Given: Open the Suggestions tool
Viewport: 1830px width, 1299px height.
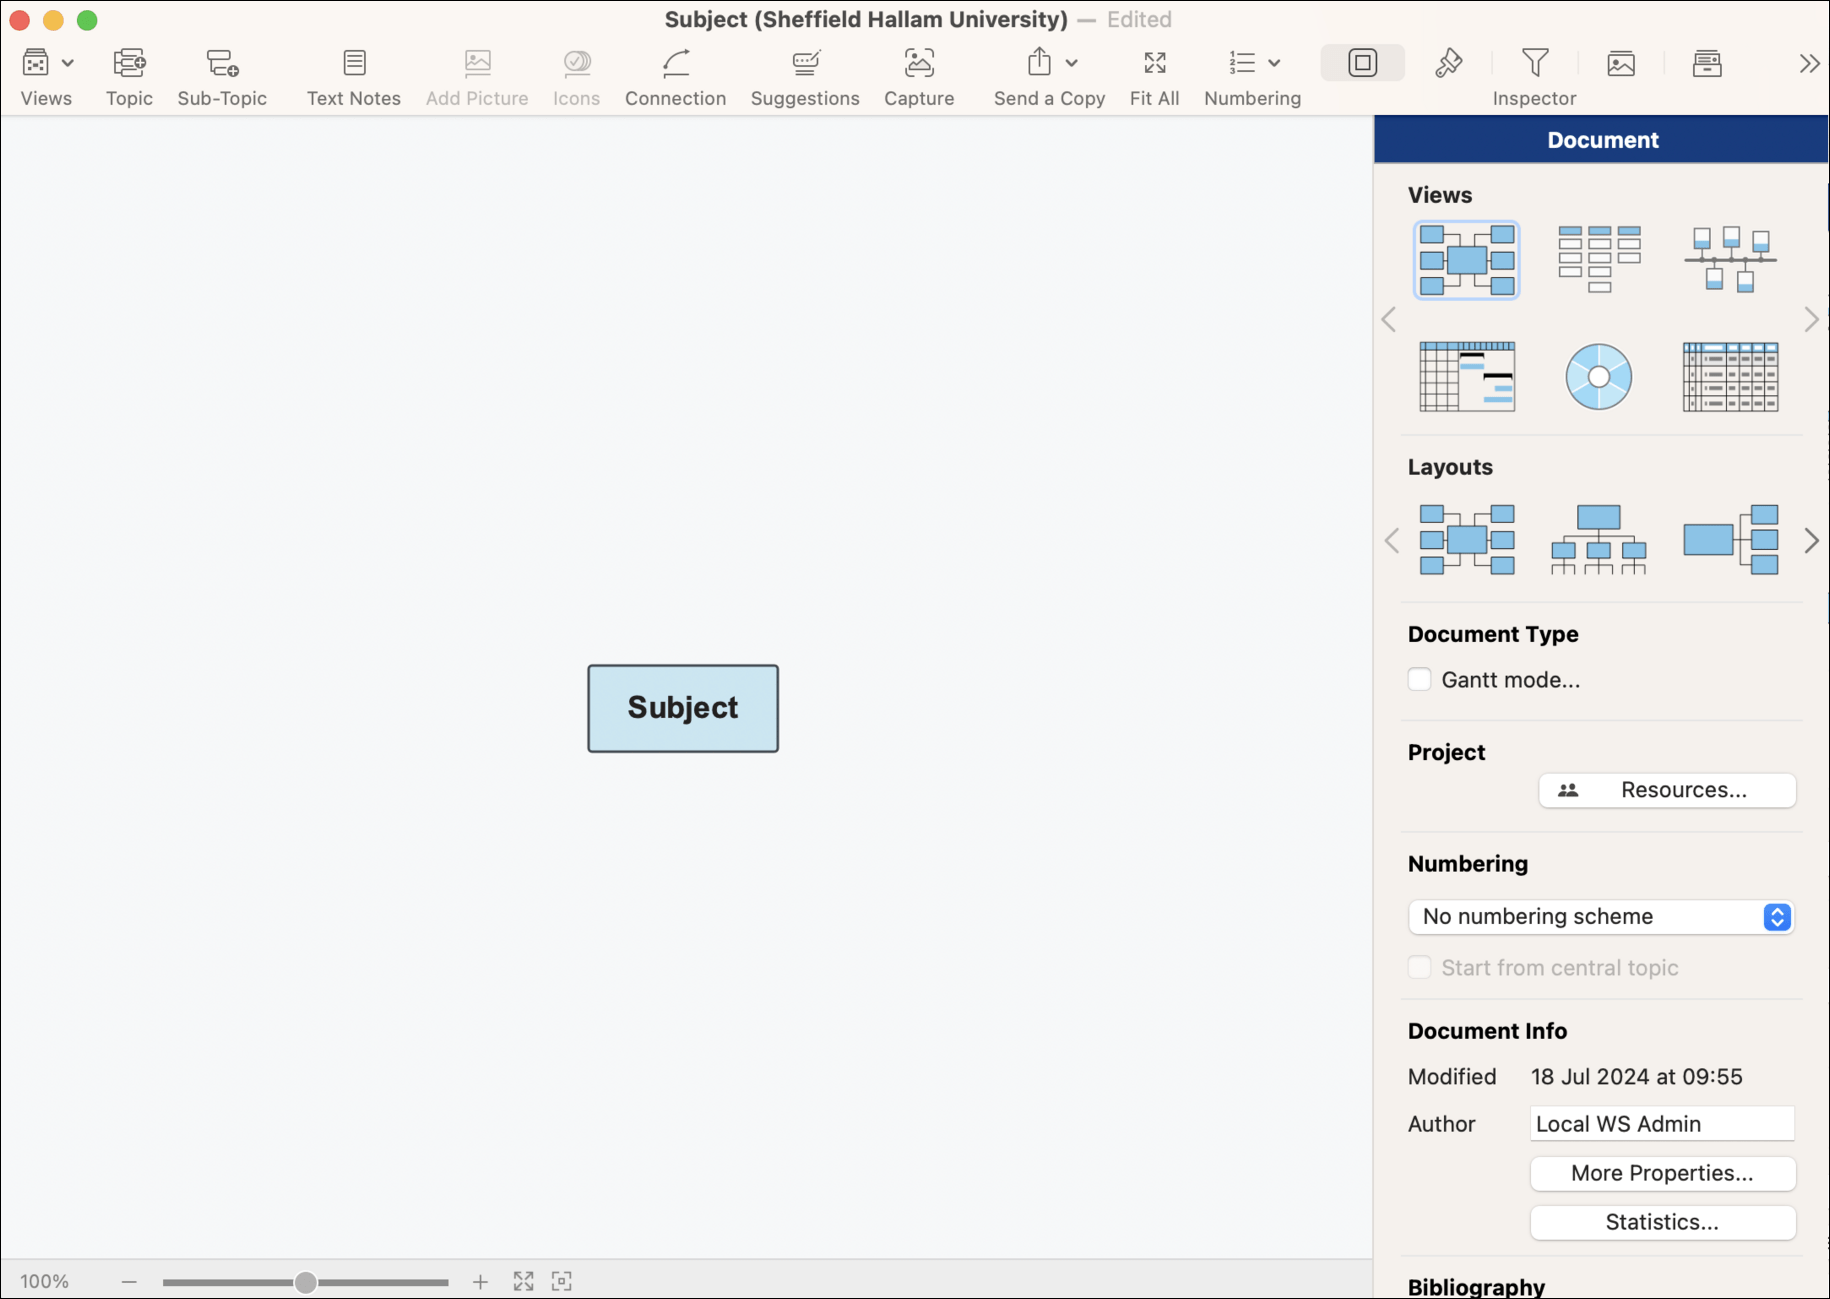Looking at the screenshot, I should 805,64.
